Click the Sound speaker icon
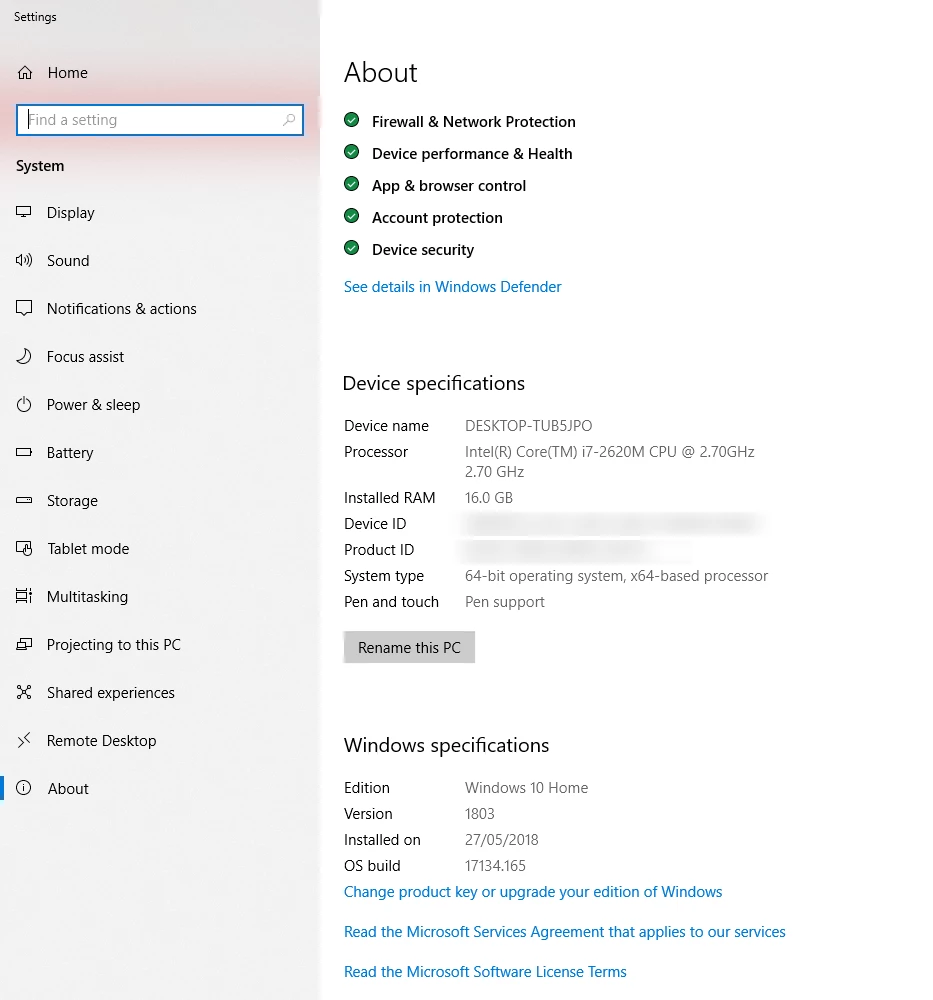This screenshot has height=1000, width=933. point(24,260)
